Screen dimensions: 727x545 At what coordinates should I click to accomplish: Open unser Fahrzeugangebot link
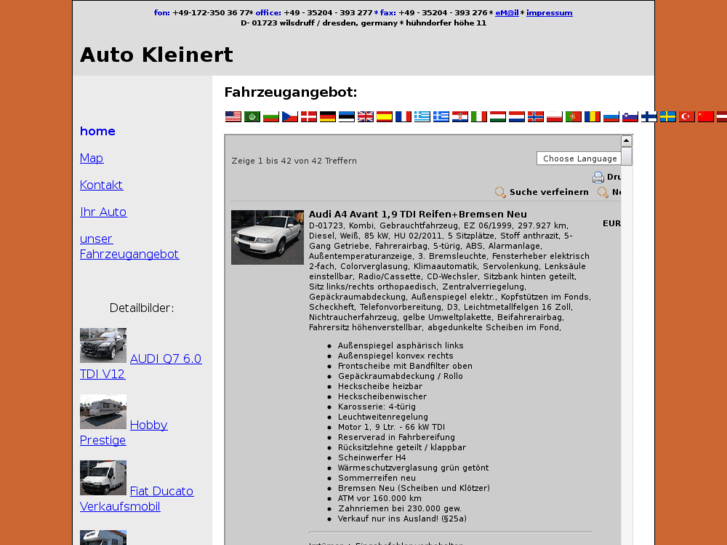[x=129, y=246]
